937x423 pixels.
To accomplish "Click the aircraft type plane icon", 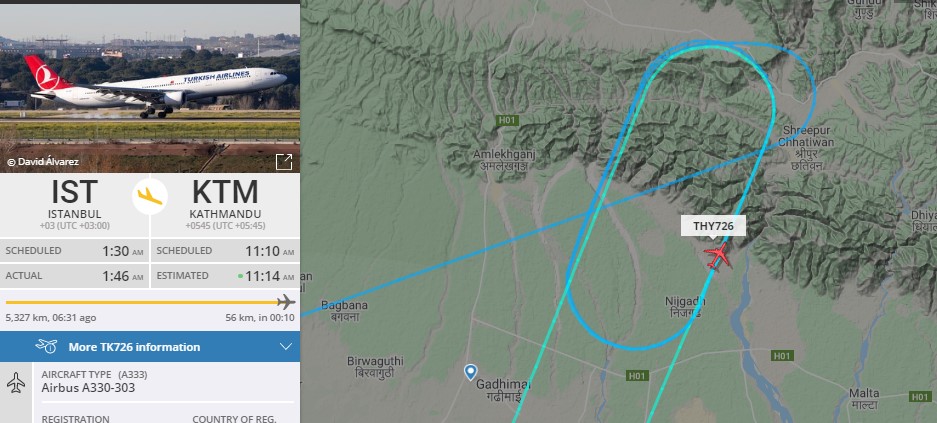I will [16, 382].
